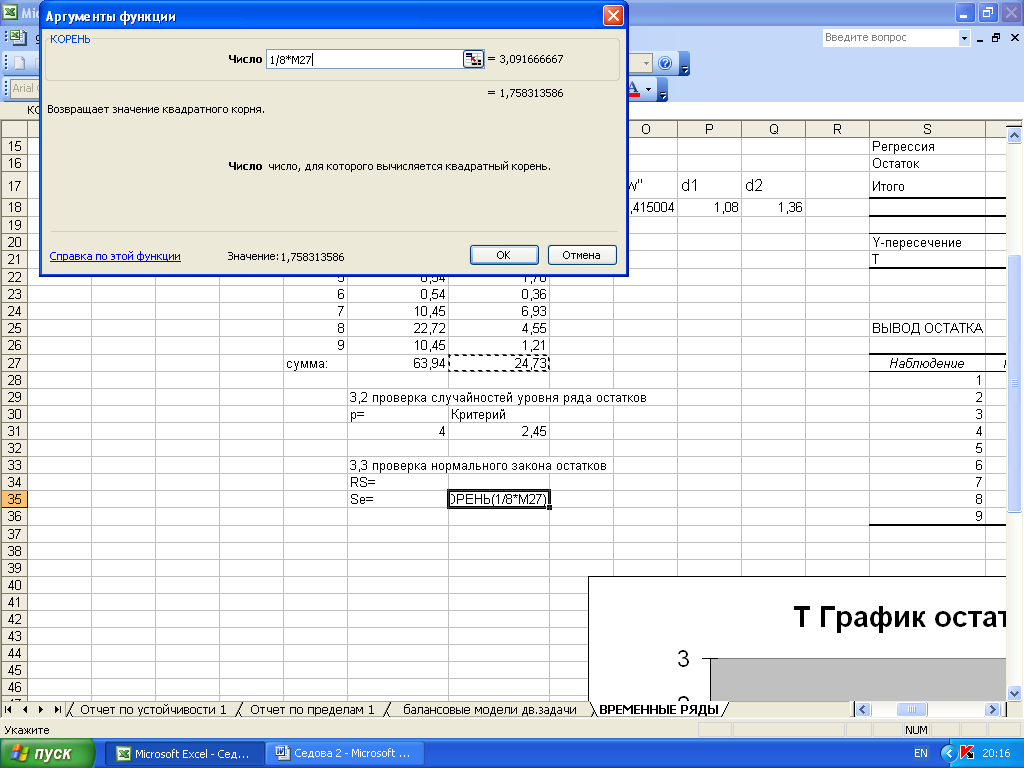Image resolution: width=1024 pixels, height=768 pixels.
Task: Select the row 27 header
Action: [14, 364]
